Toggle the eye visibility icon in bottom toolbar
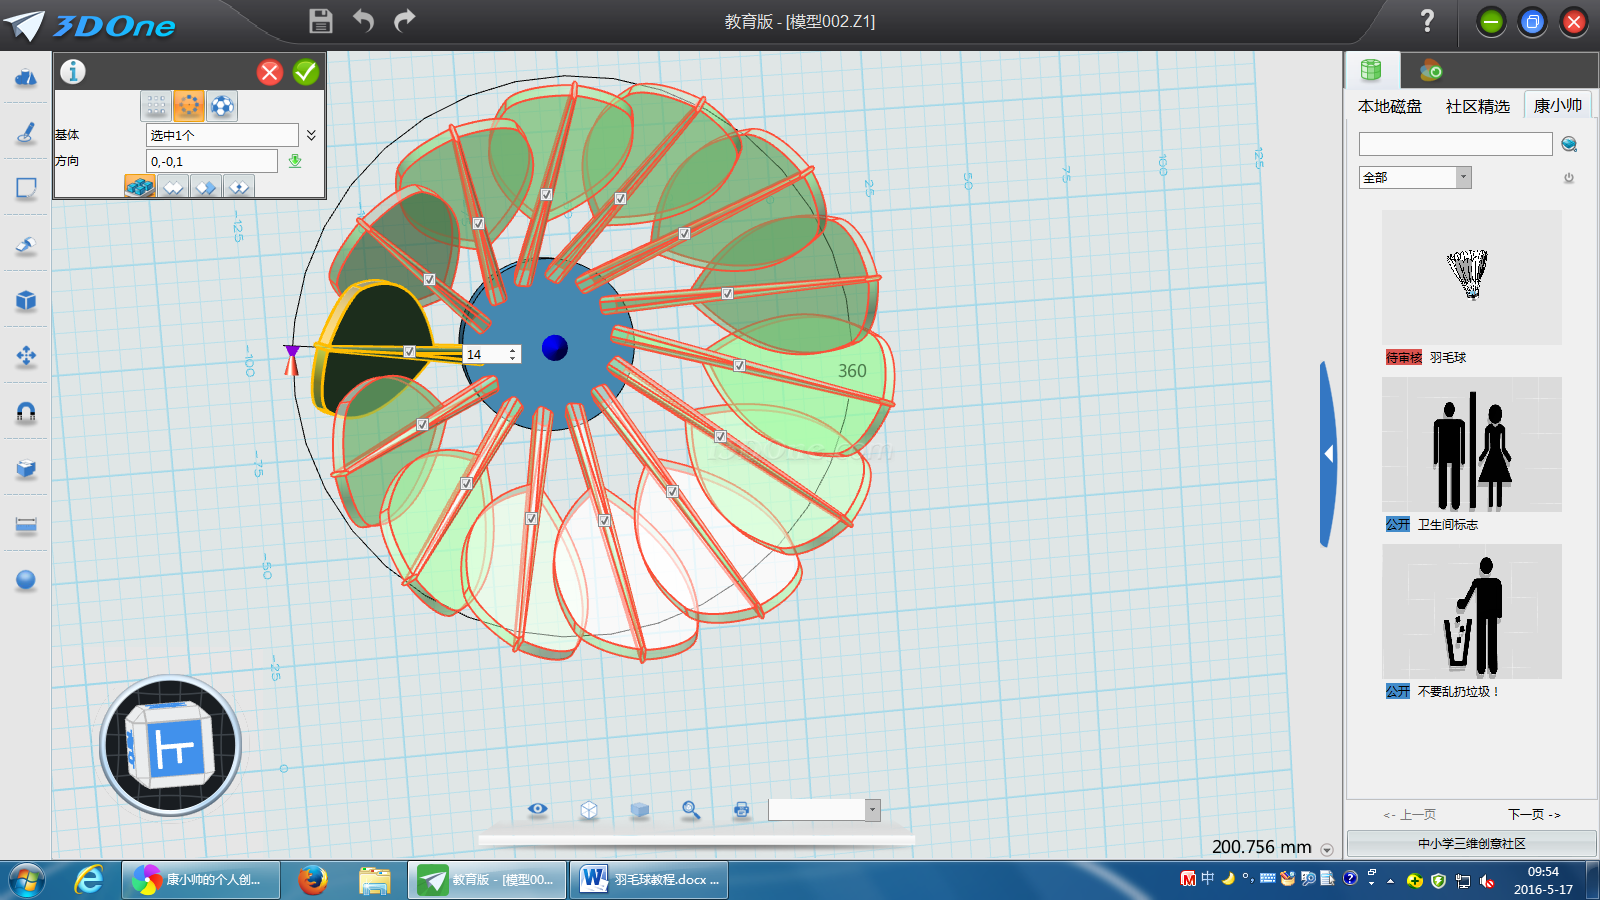The height and width of the screenshot is (900, 1600). [x=538, y=809]
